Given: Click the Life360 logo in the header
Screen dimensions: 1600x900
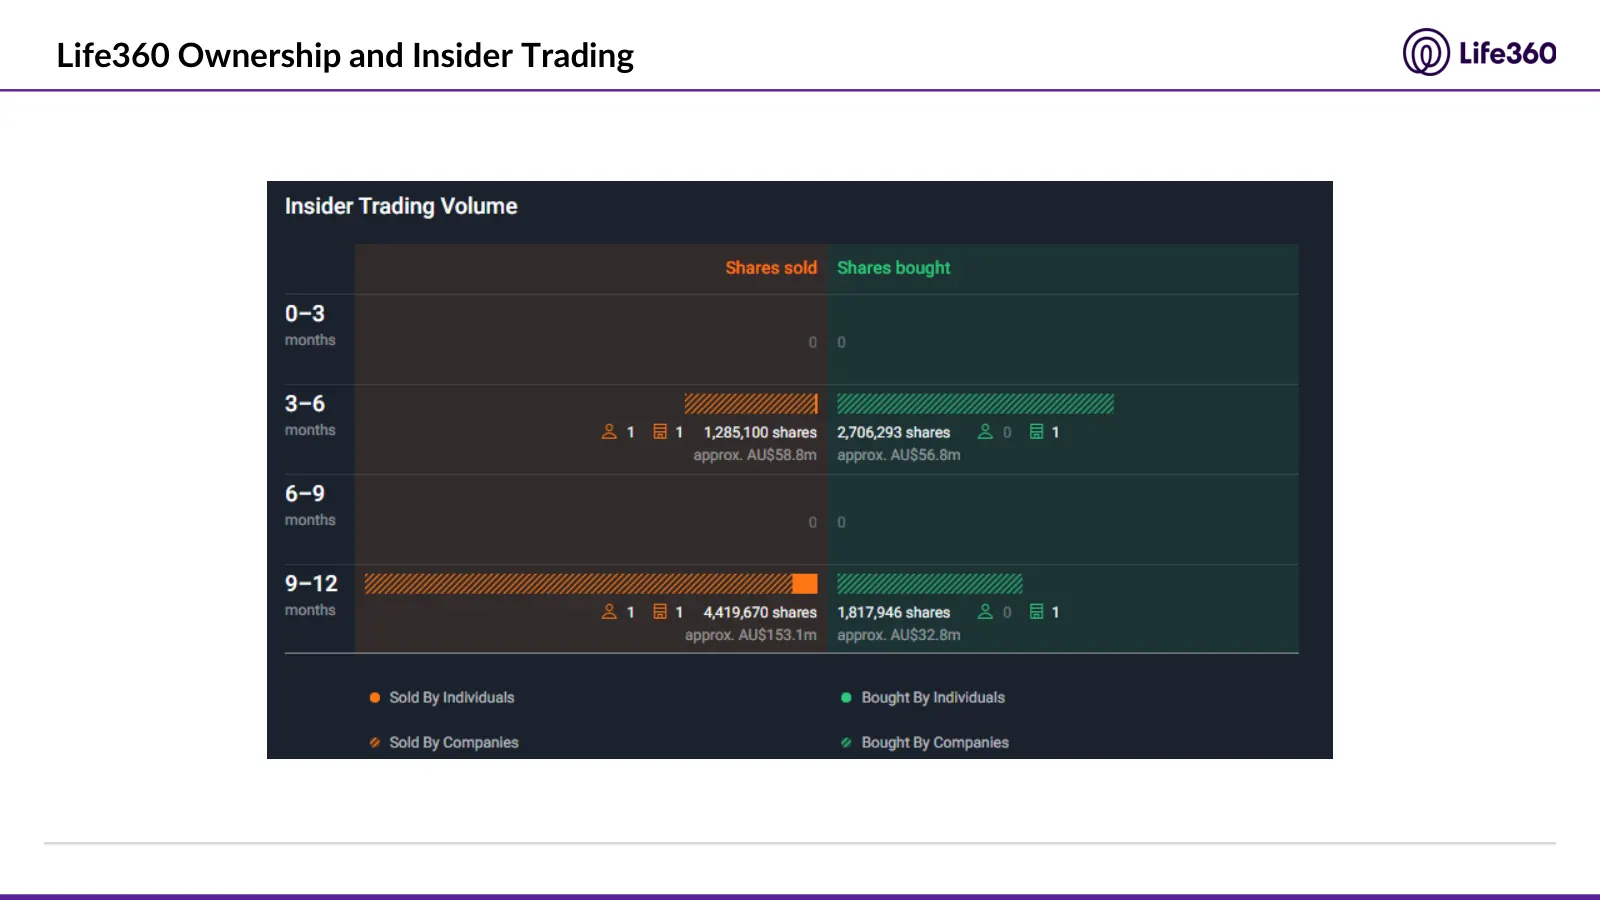Looking at the screenshot, I should 1479,52.
